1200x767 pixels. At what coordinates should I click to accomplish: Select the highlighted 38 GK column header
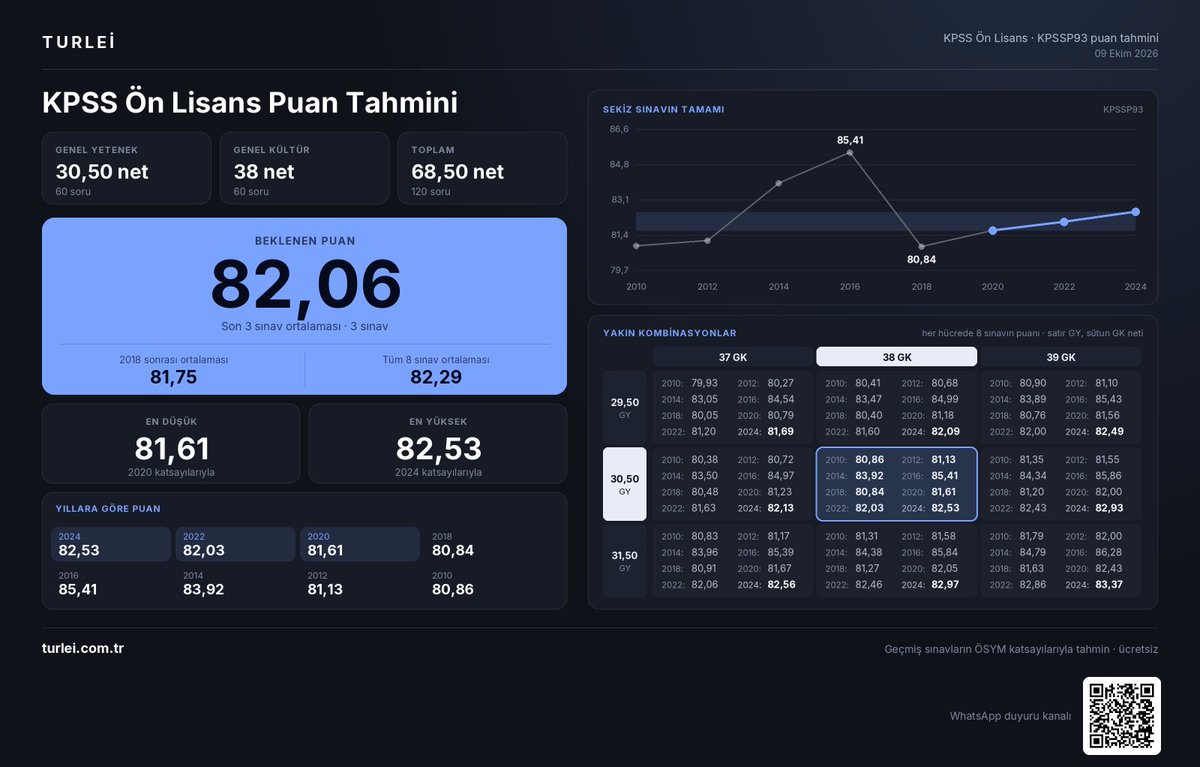[x=897, y=357]
